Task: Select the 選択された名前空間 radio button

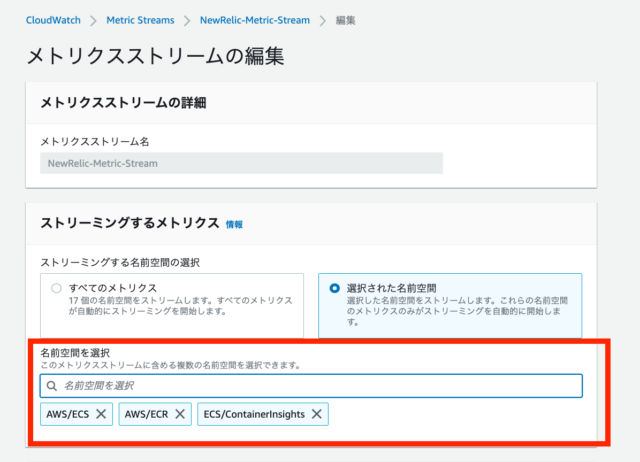Action: click(334, 288)
